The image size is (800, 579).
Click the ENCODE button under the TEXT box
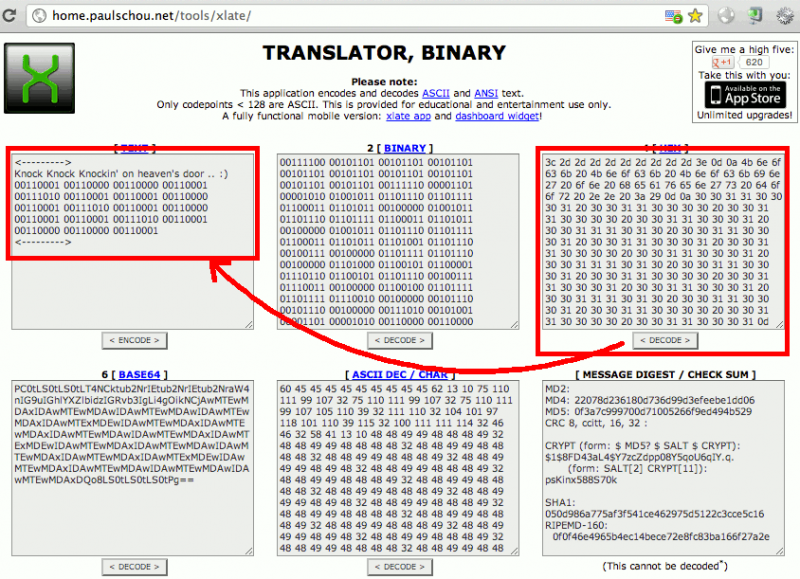[x=134, y=340]
